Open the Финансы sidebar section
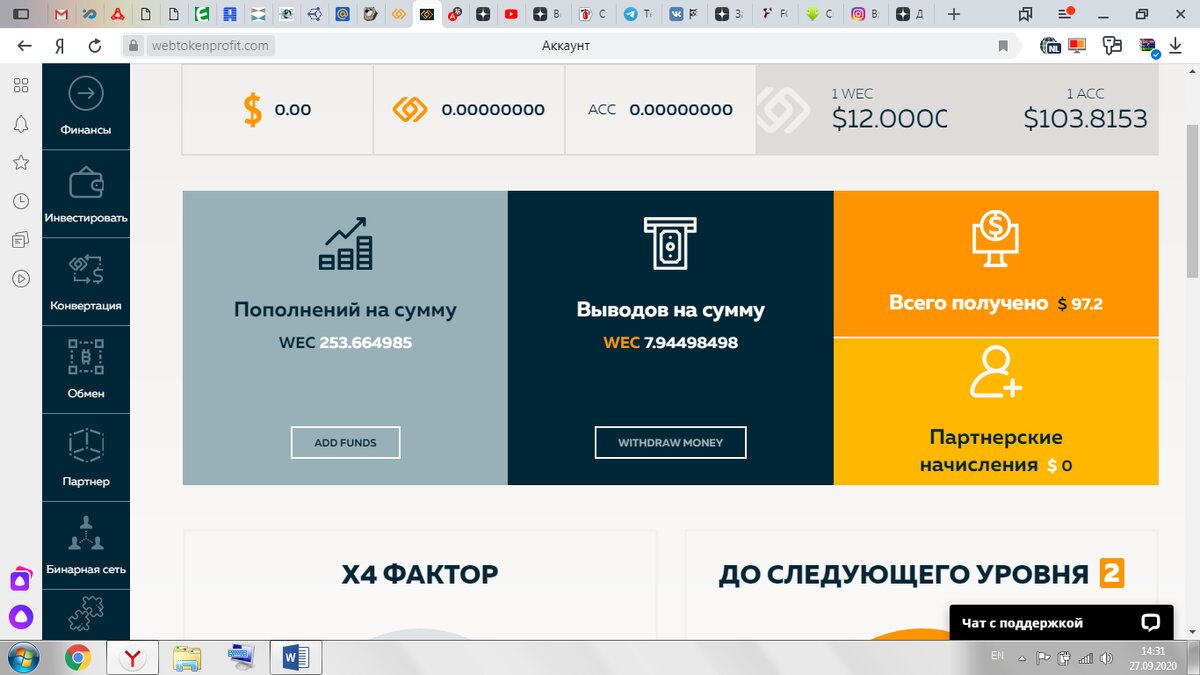Screen dimensions: 1200x675 pos(86,106)
